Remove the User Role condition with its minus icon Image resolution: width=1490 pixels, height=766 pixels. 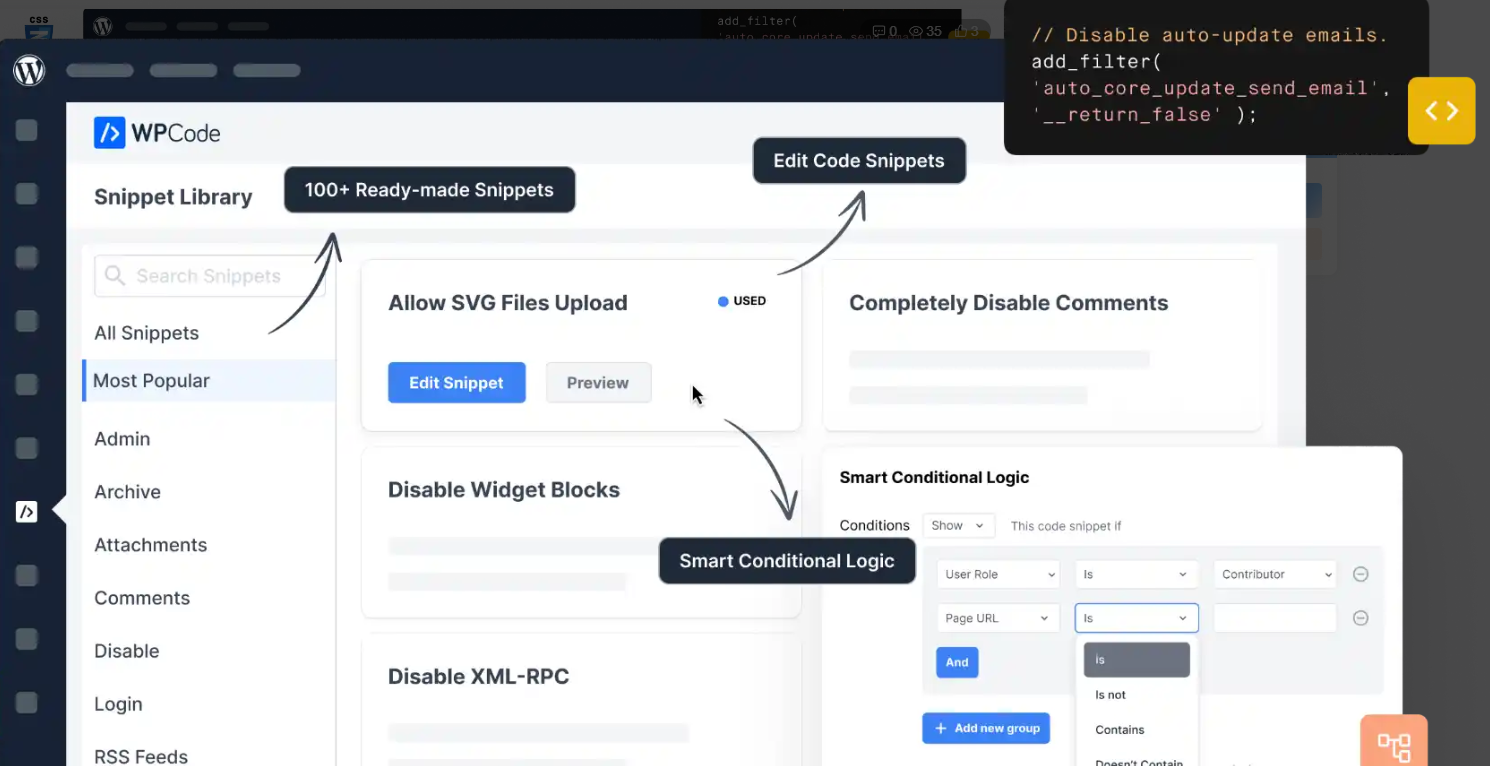[1360, 574]
